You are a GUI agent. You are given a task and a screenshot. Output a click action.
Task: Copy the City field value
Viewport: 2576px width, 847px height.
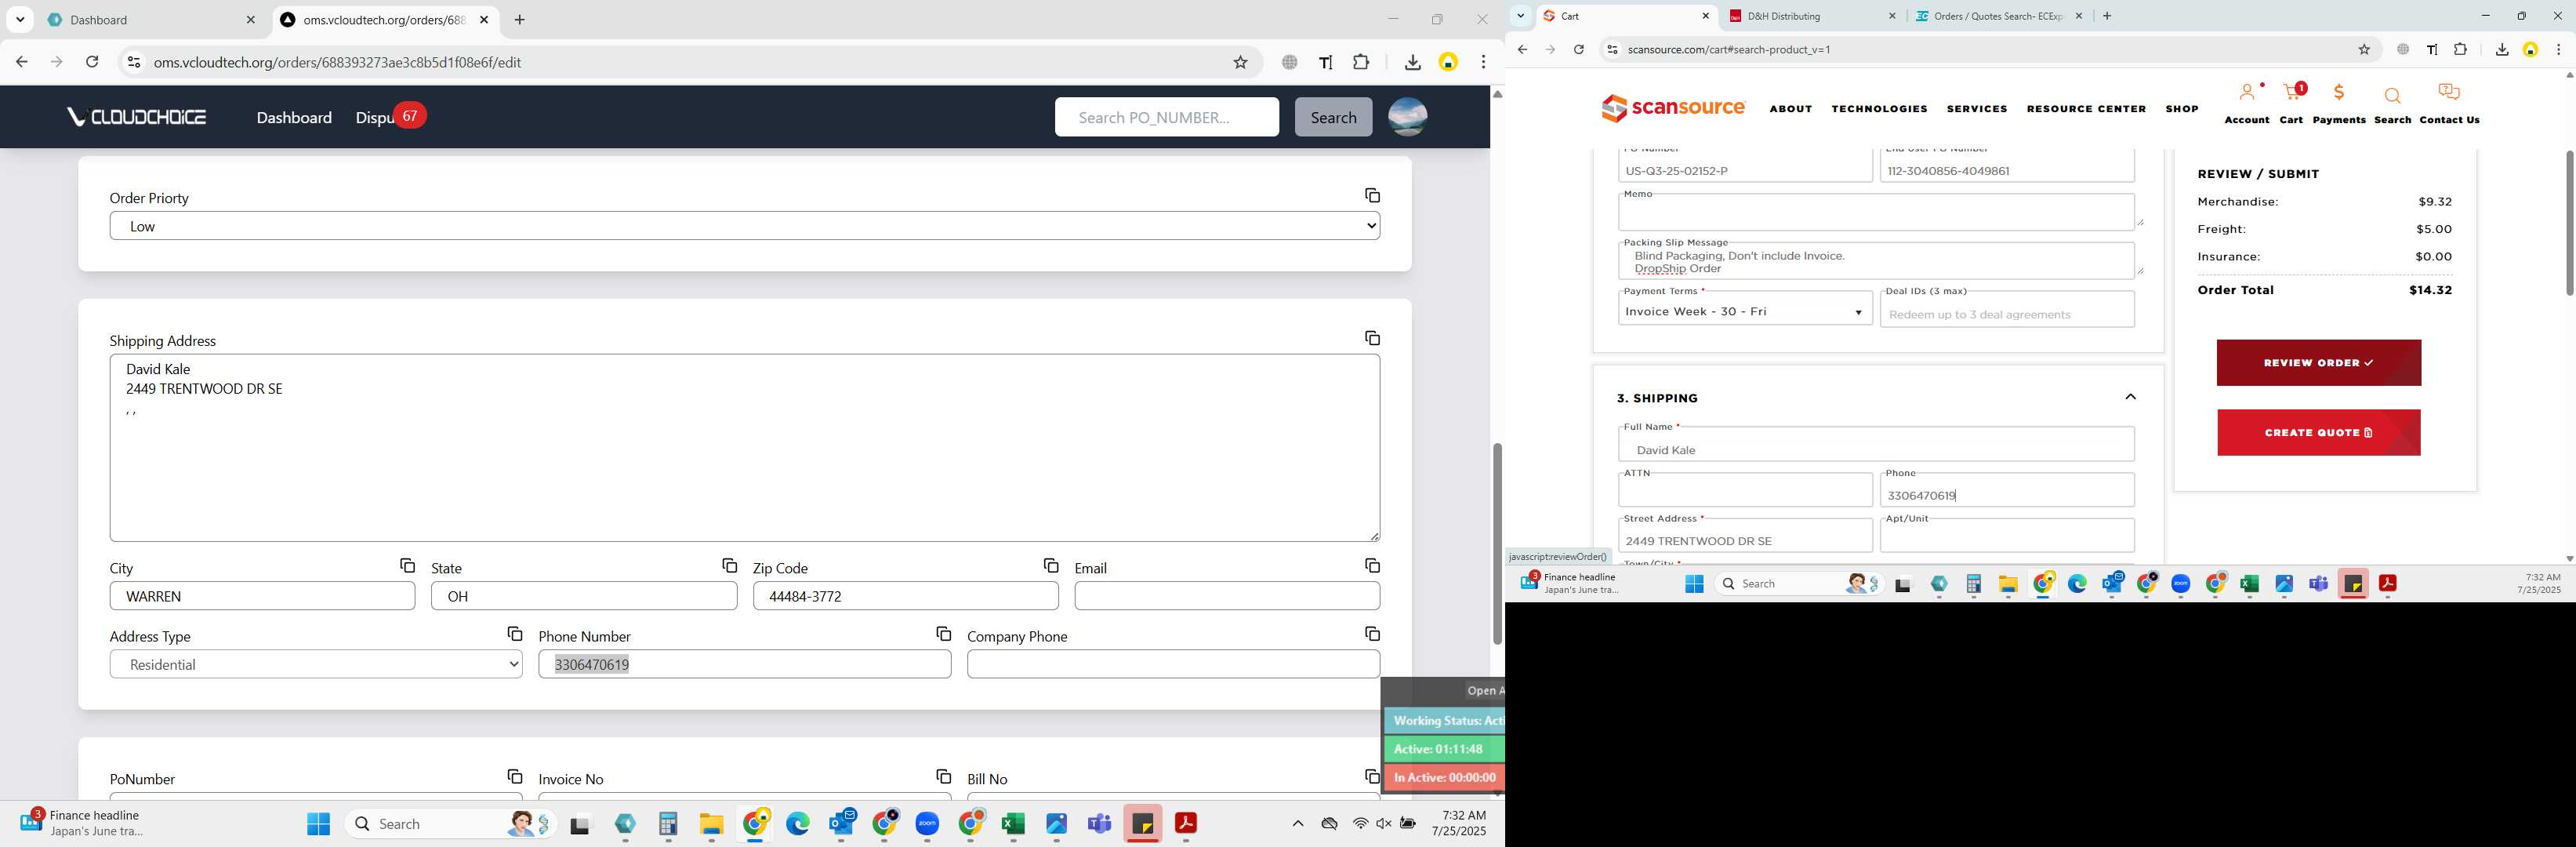pyautogui.click(x=407, y=566)
